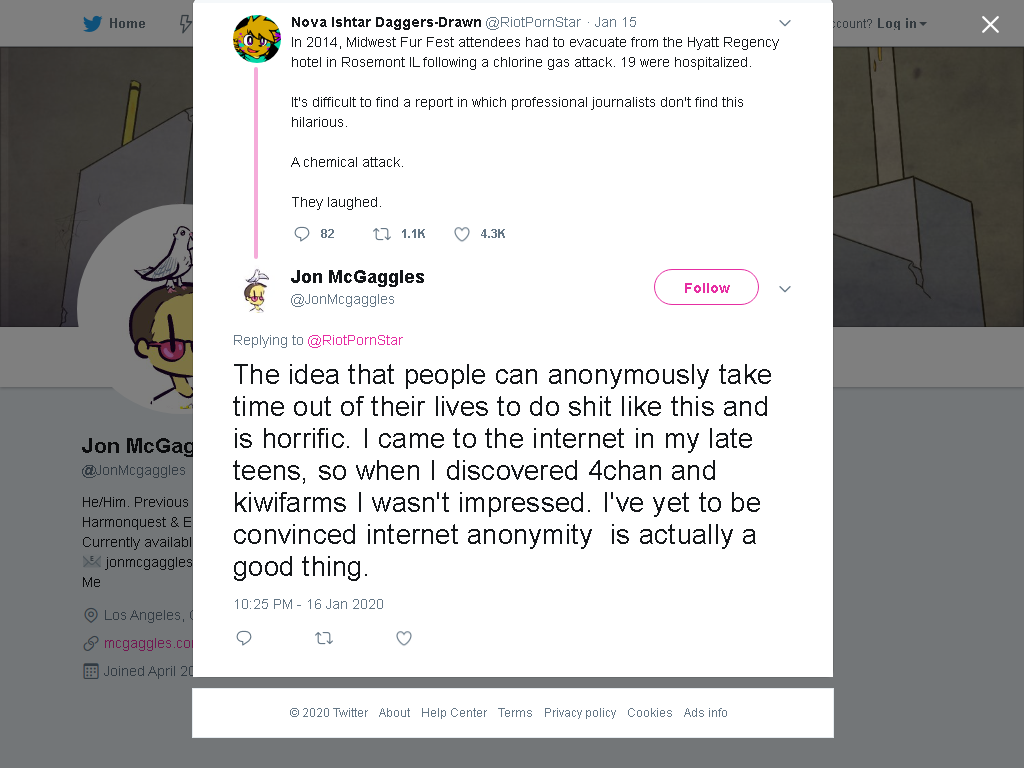This screenshot has width=1024, height=768.
Task: Follow Jon McGaggles
Action: coord(706,287)
